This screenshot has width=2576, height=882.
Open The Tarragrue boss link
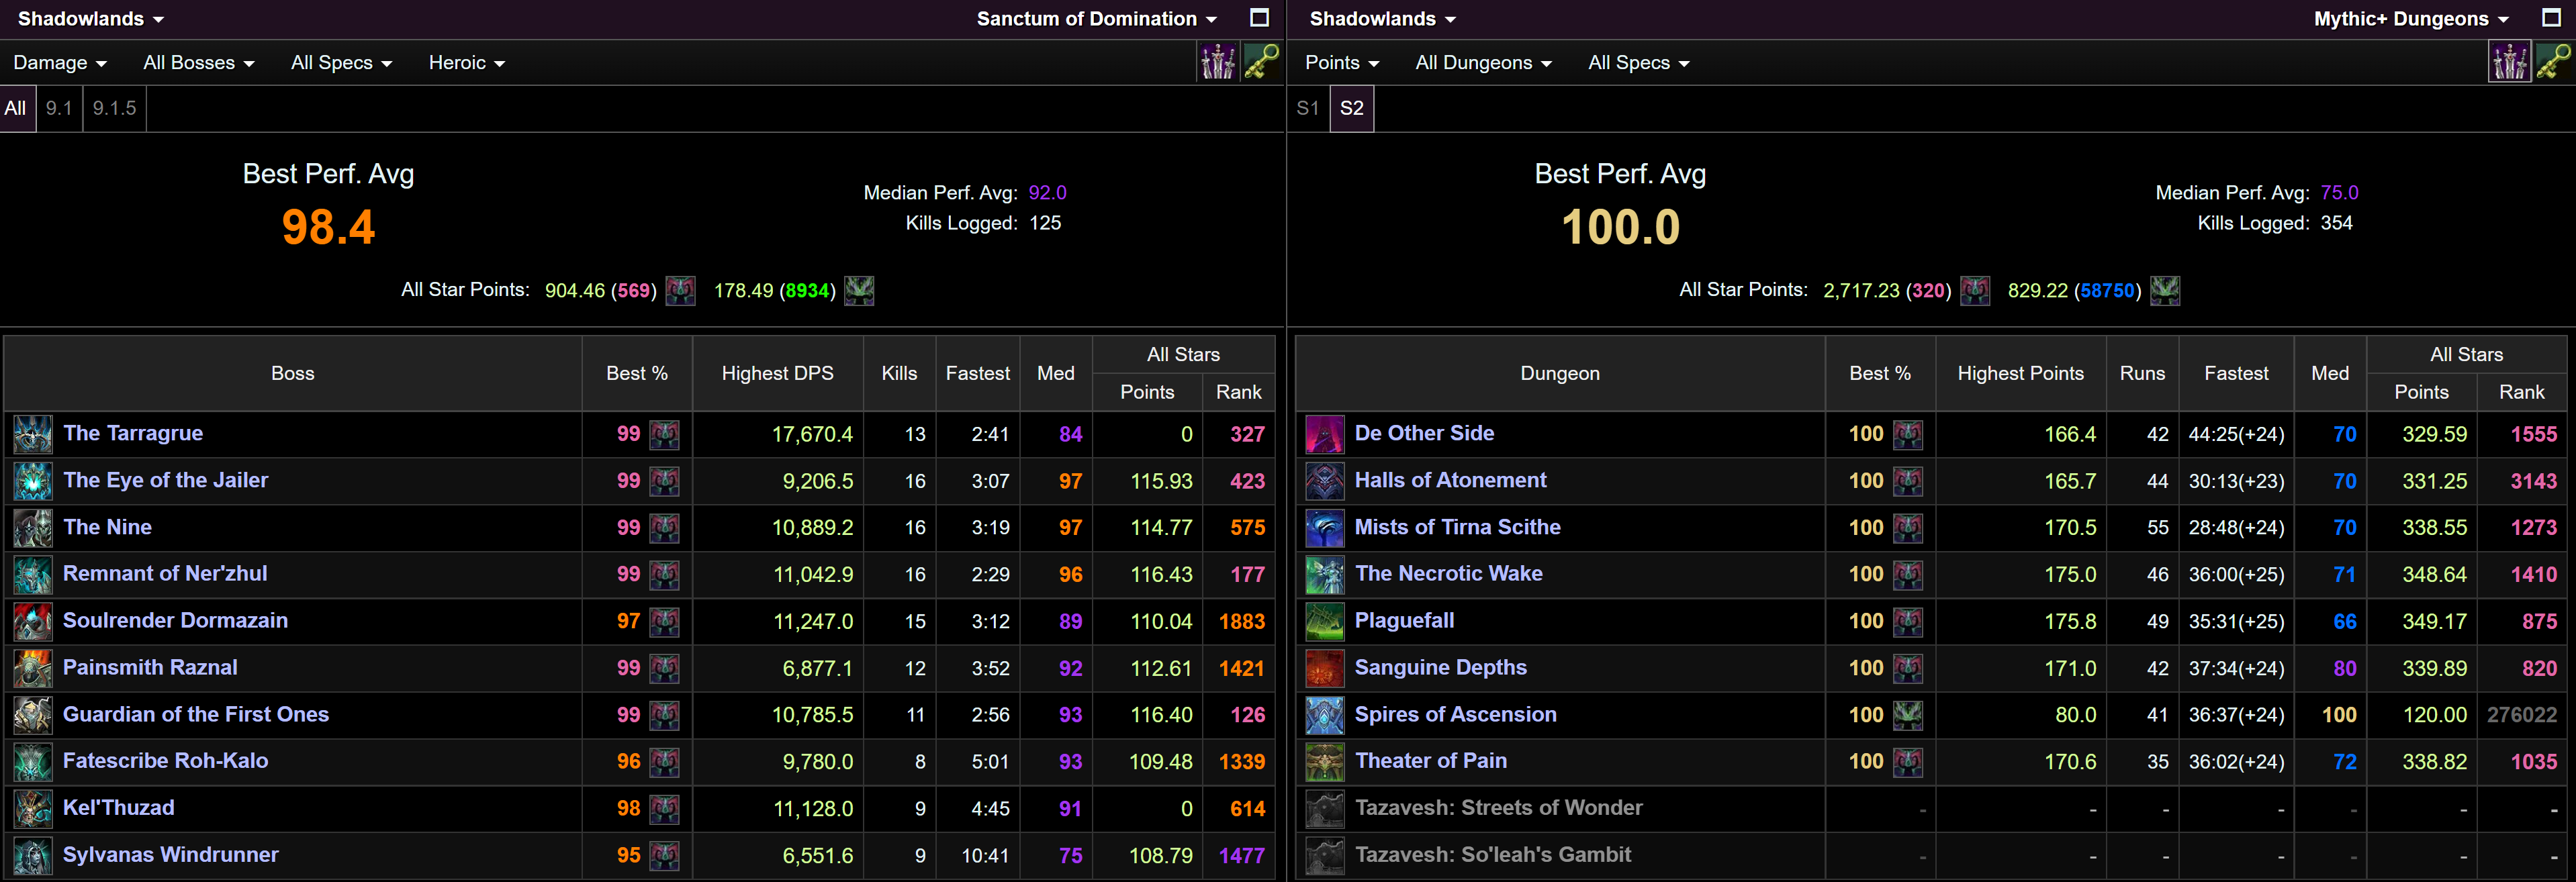click(133, 434)
